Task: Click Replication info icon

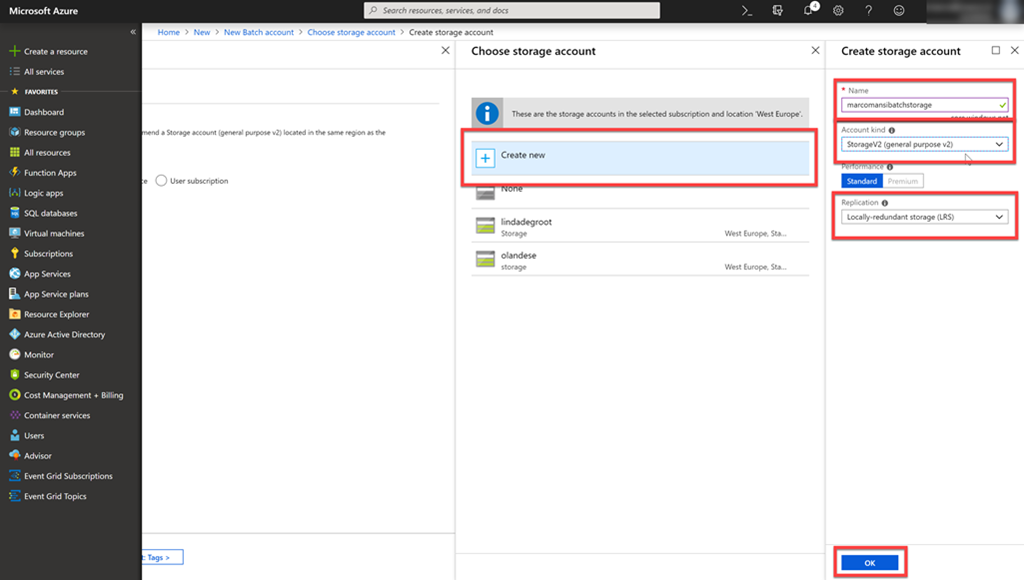Action: [x=885, y=203]
